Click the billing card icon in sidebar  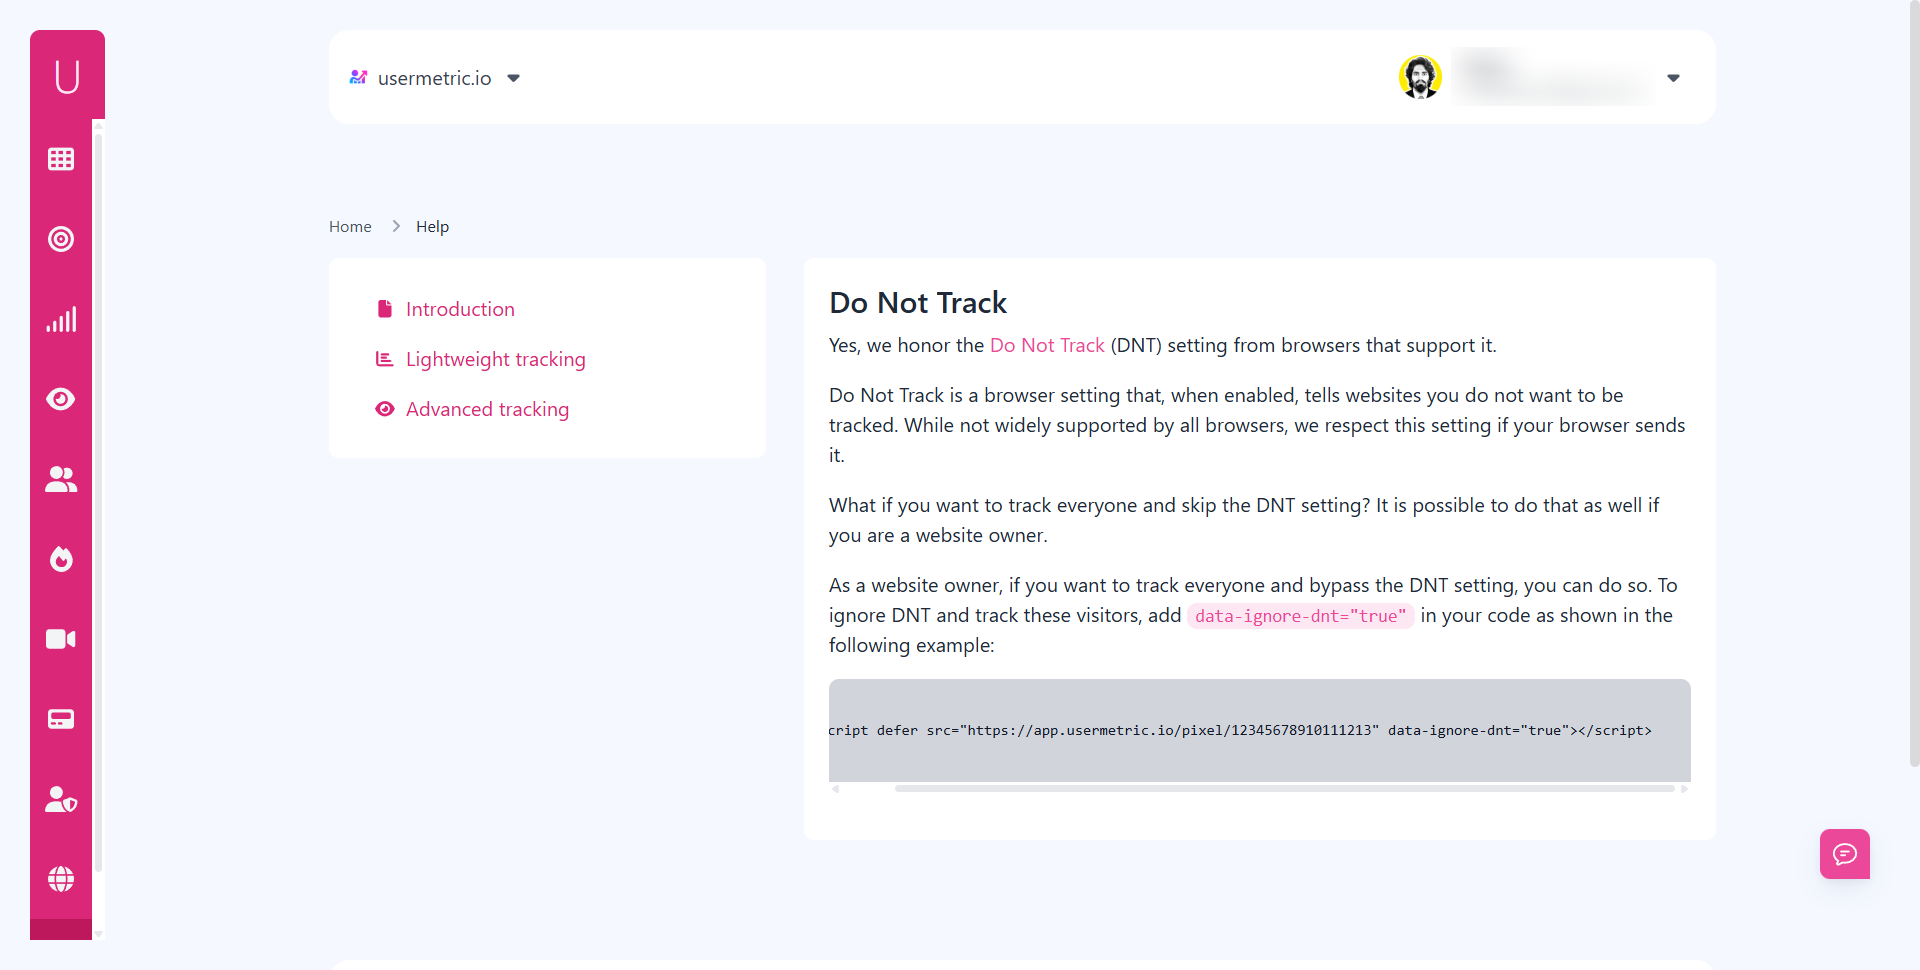click(x=61, y=719)
